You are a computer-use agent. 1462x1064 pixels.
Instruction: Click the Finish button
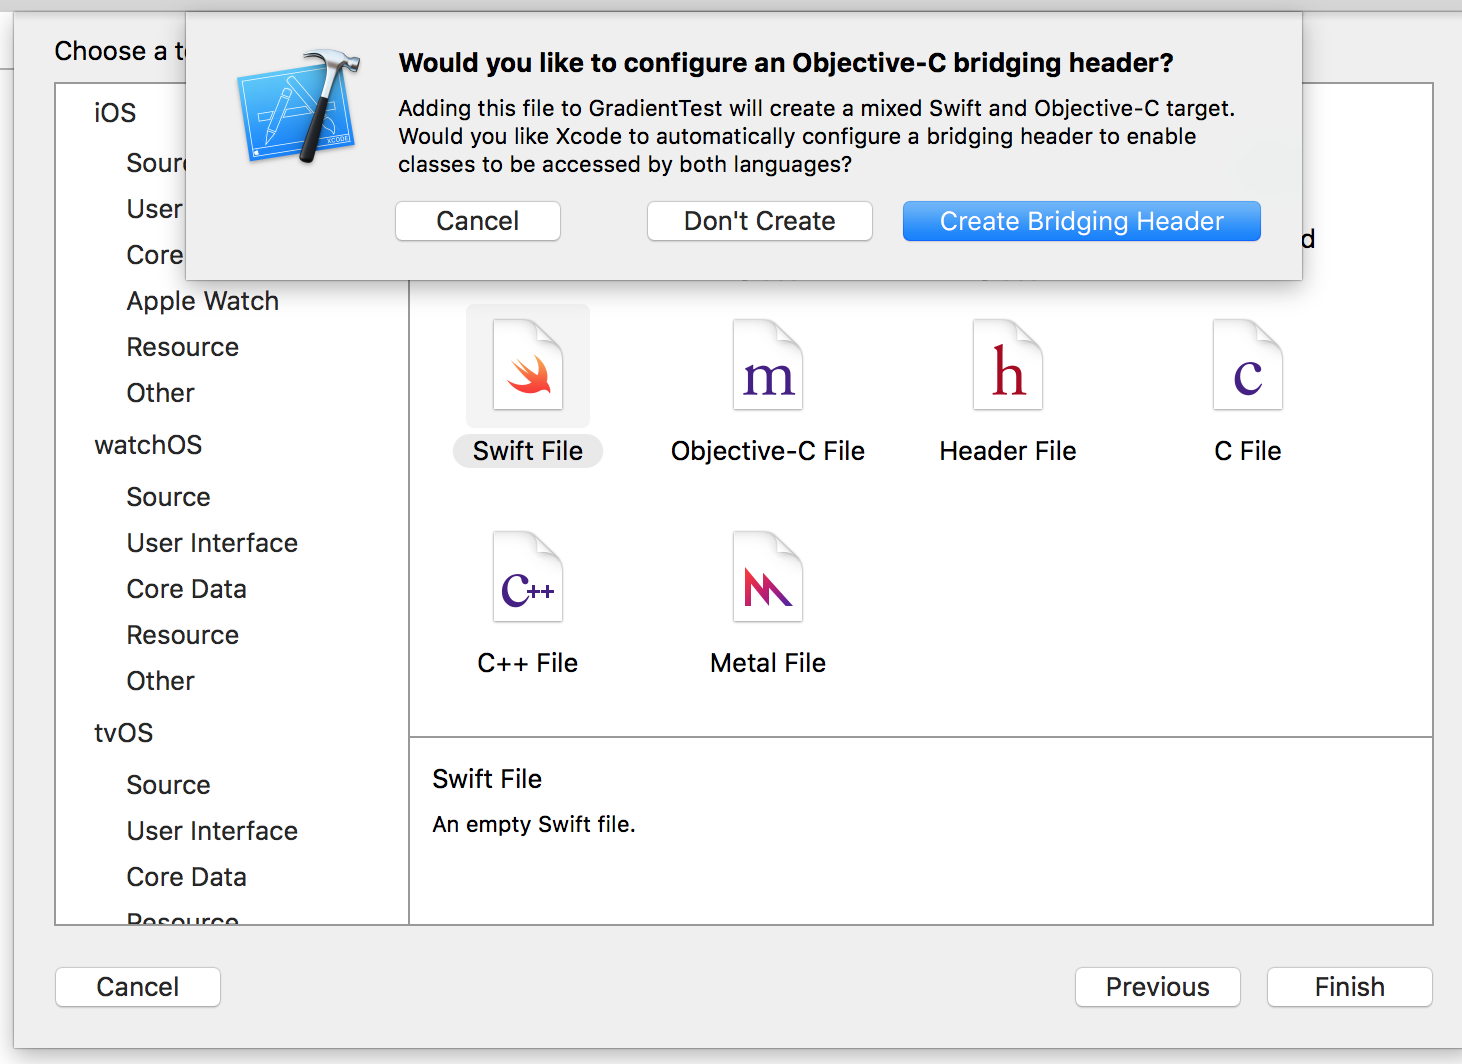[x=1349, y=987]
